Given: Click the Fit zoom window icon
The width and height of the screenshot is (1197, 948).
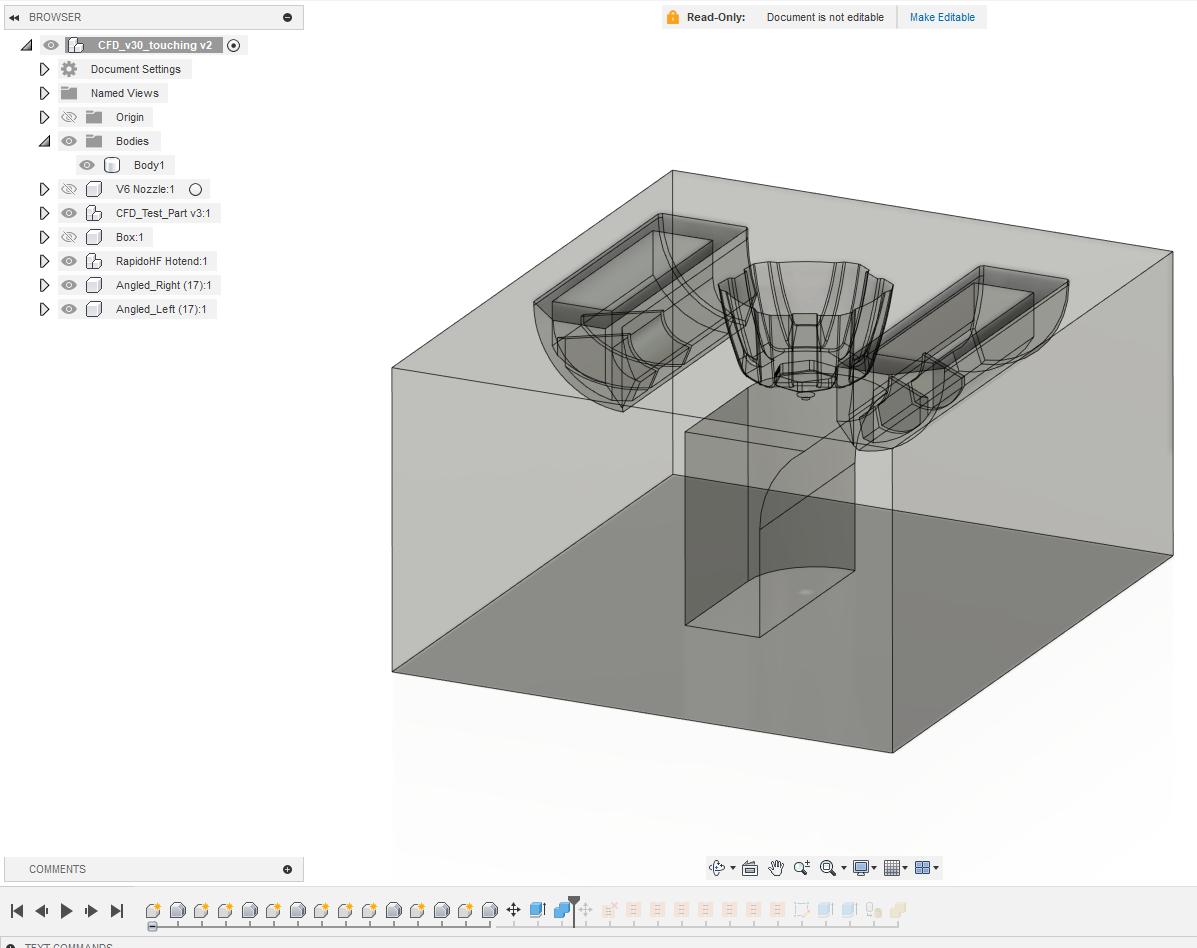Looking at the screenshot, I should point(828,868).
